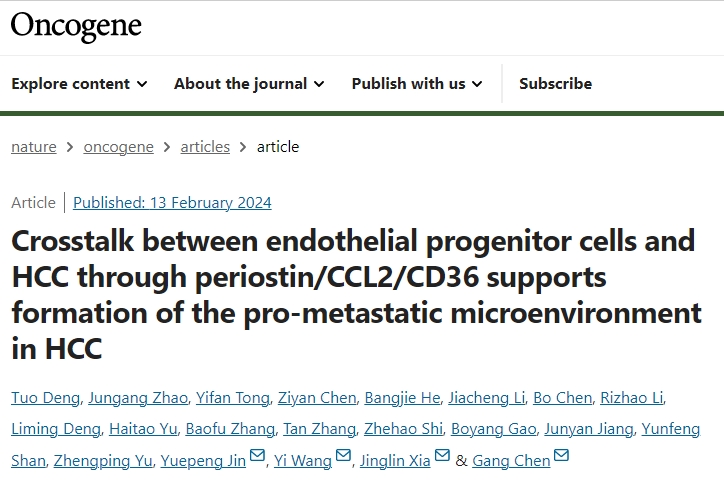Select the Ziyan Chen author link
Screen dimensions: 724x482
tap(317, 398)
